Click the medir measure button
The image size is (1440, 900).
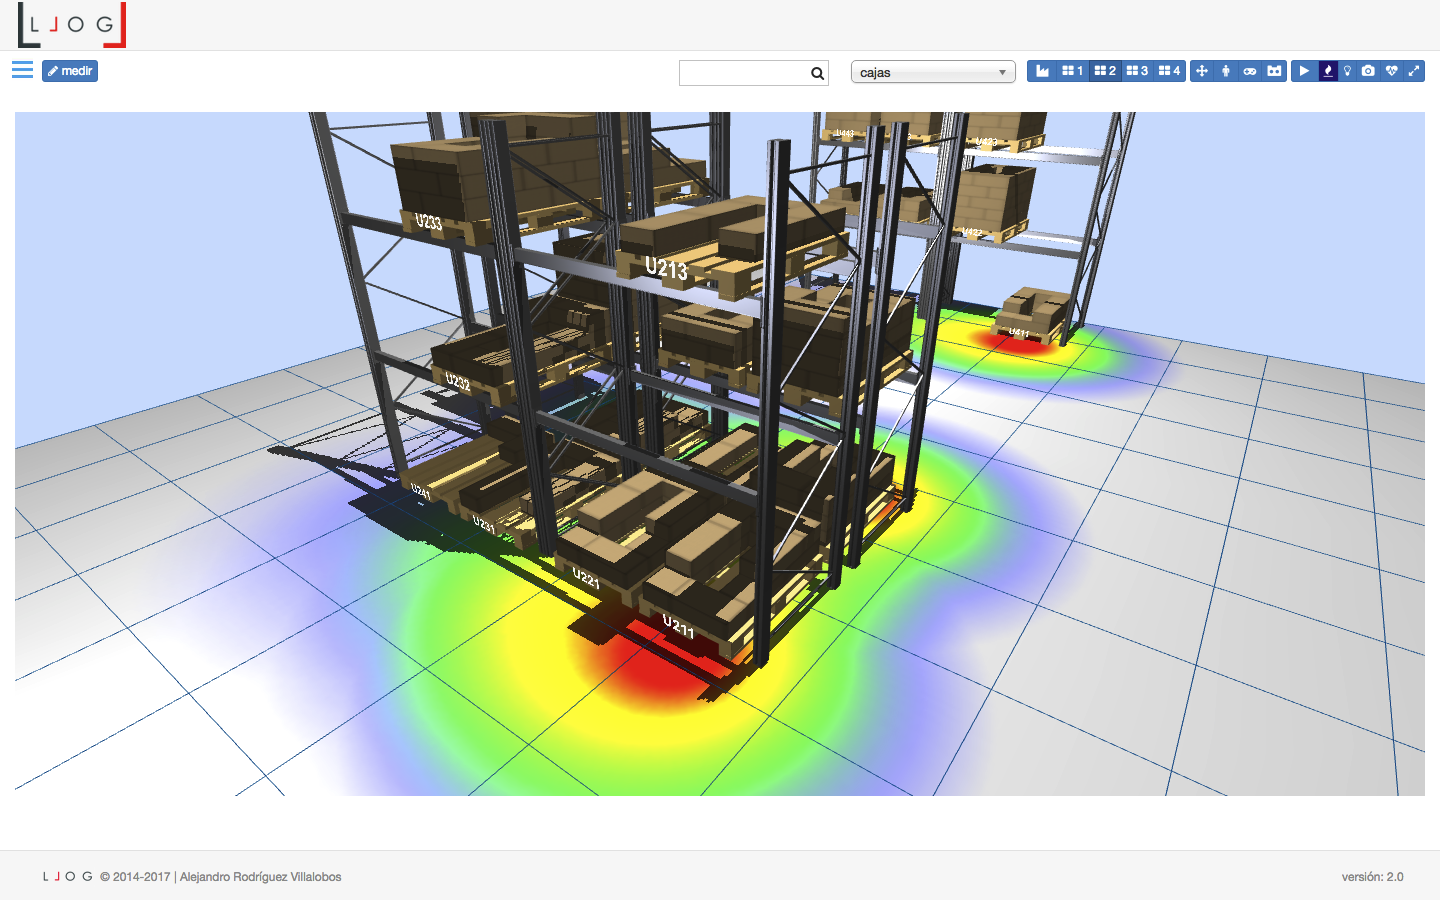pyautogui.click(x=70, y=71)
